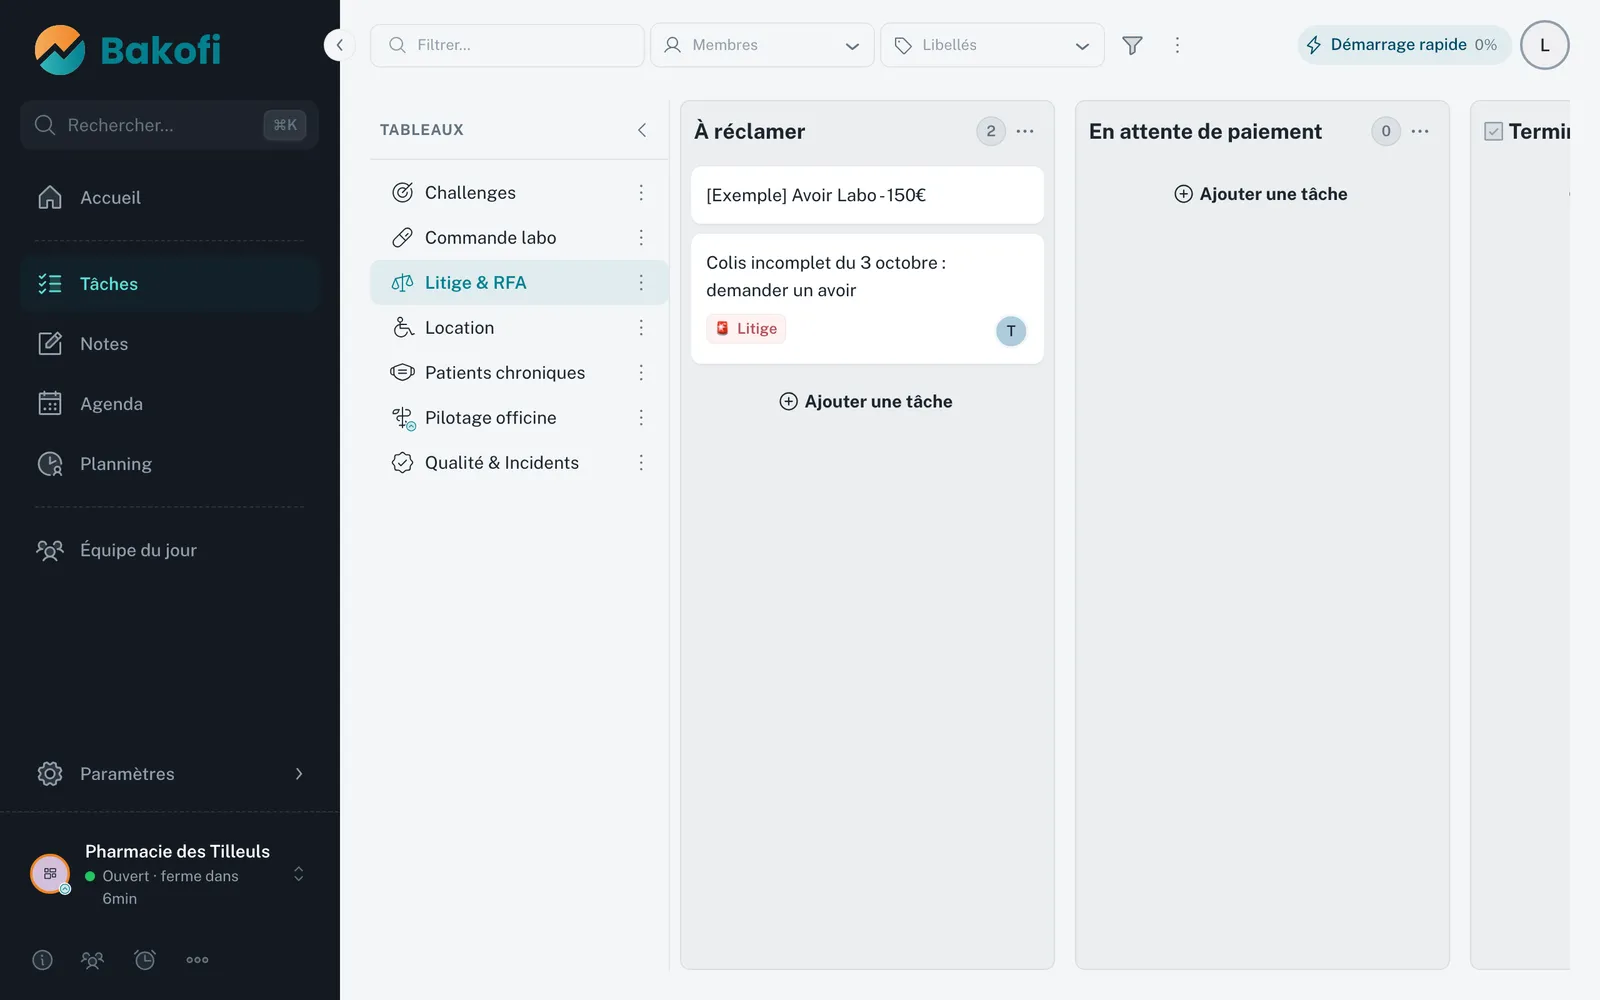Collapse the TABLEAUX panel
The height and width of the screenshot is (1000, 1600).
[x=642, y=130]
